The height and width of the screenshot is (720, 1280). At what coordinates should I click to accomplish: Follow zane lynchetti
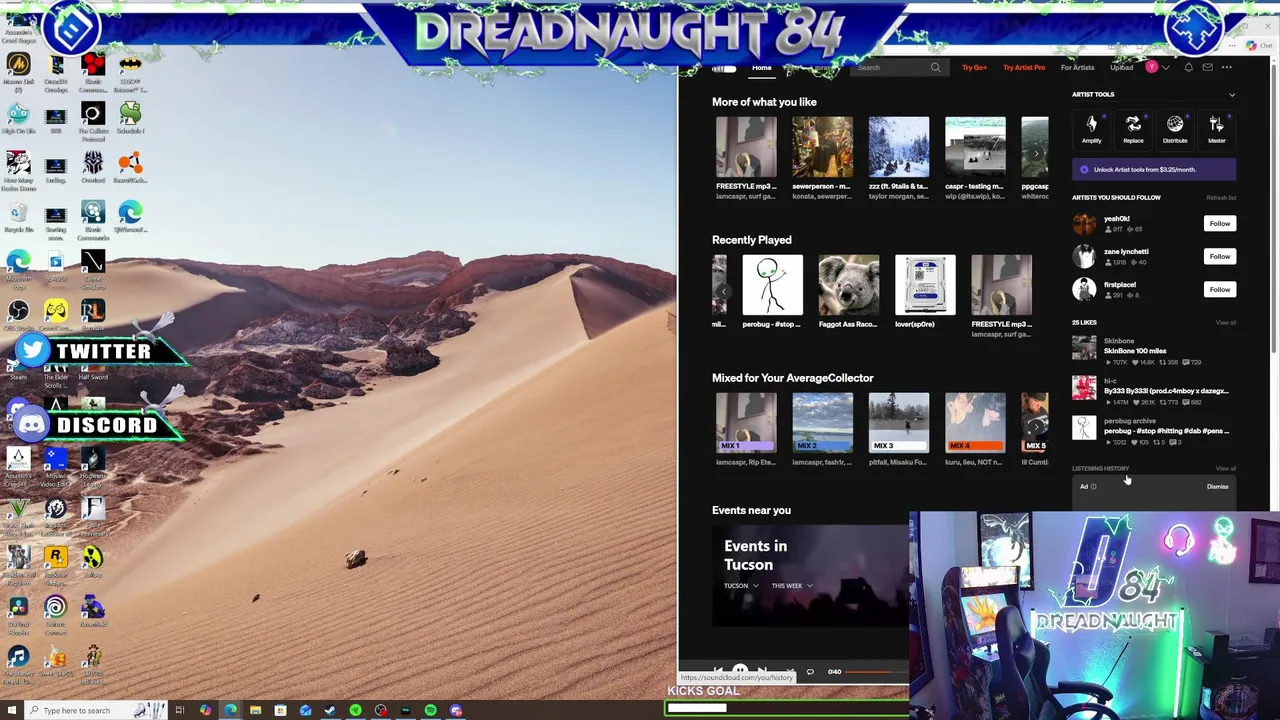pyautogui.click(x=1219, y=257)
